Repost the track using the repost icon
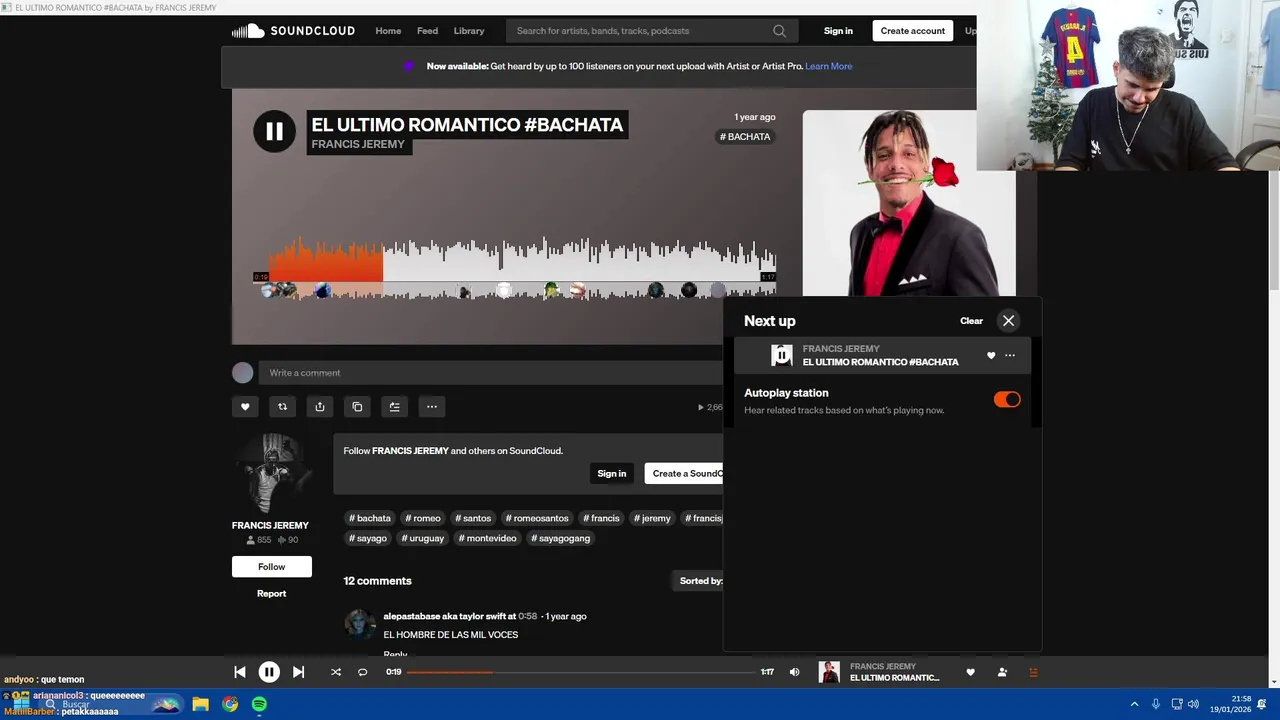This screenshot has width=1280, height=720. click(x=282, y=407)
